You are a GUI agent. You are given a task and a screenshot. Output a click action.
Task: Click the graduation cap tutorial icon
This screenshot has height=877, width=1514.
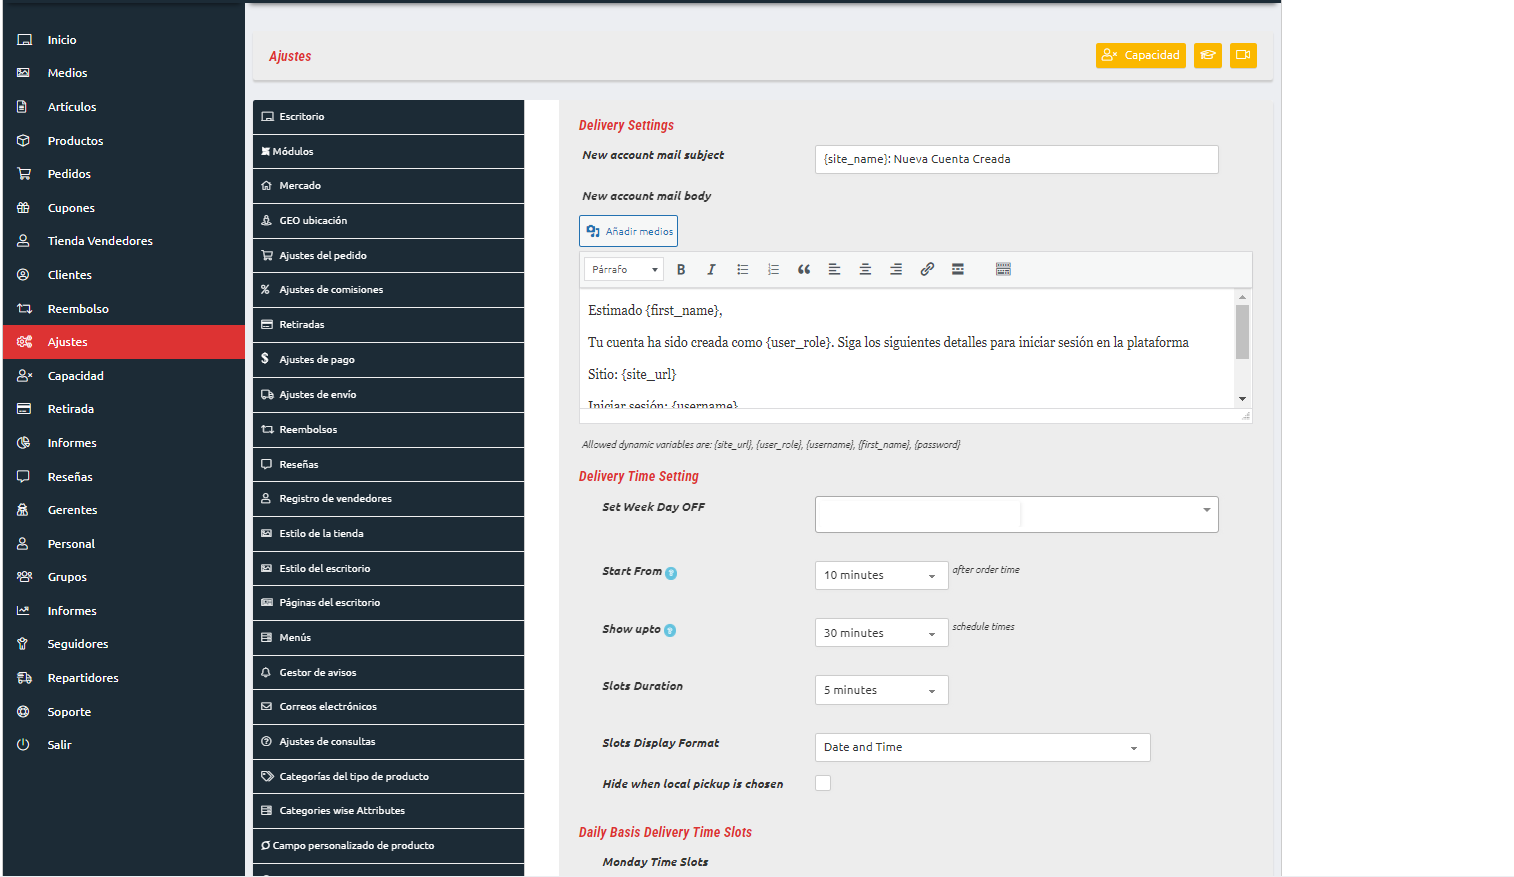click(x=1207, y=56)
